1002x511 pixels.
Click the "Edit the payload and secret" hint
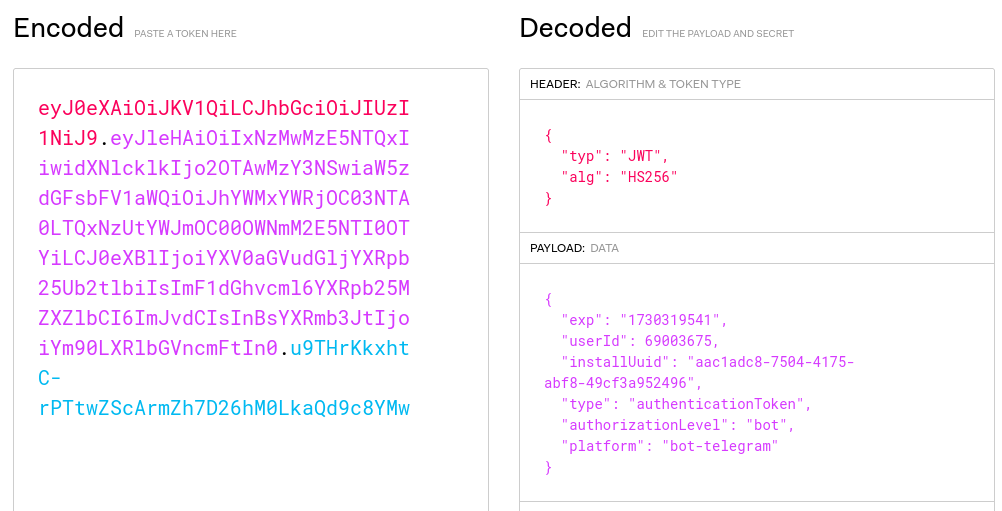point(718,34)
